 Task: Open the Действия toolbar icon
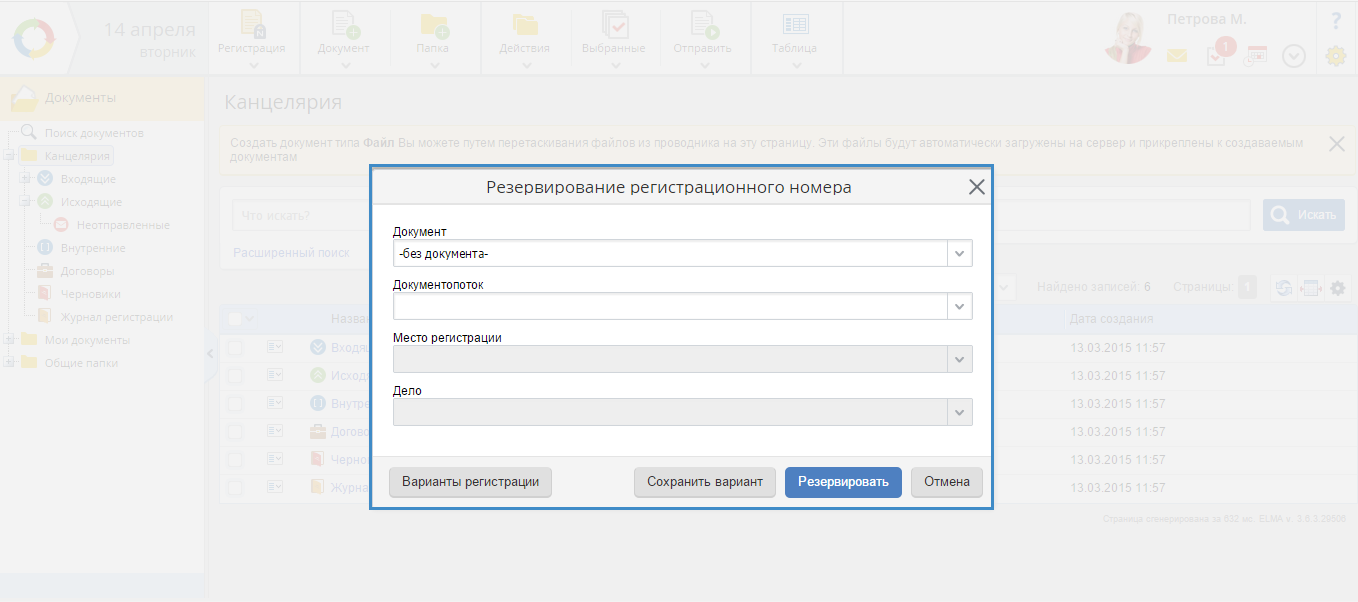(x=524, y=26)
